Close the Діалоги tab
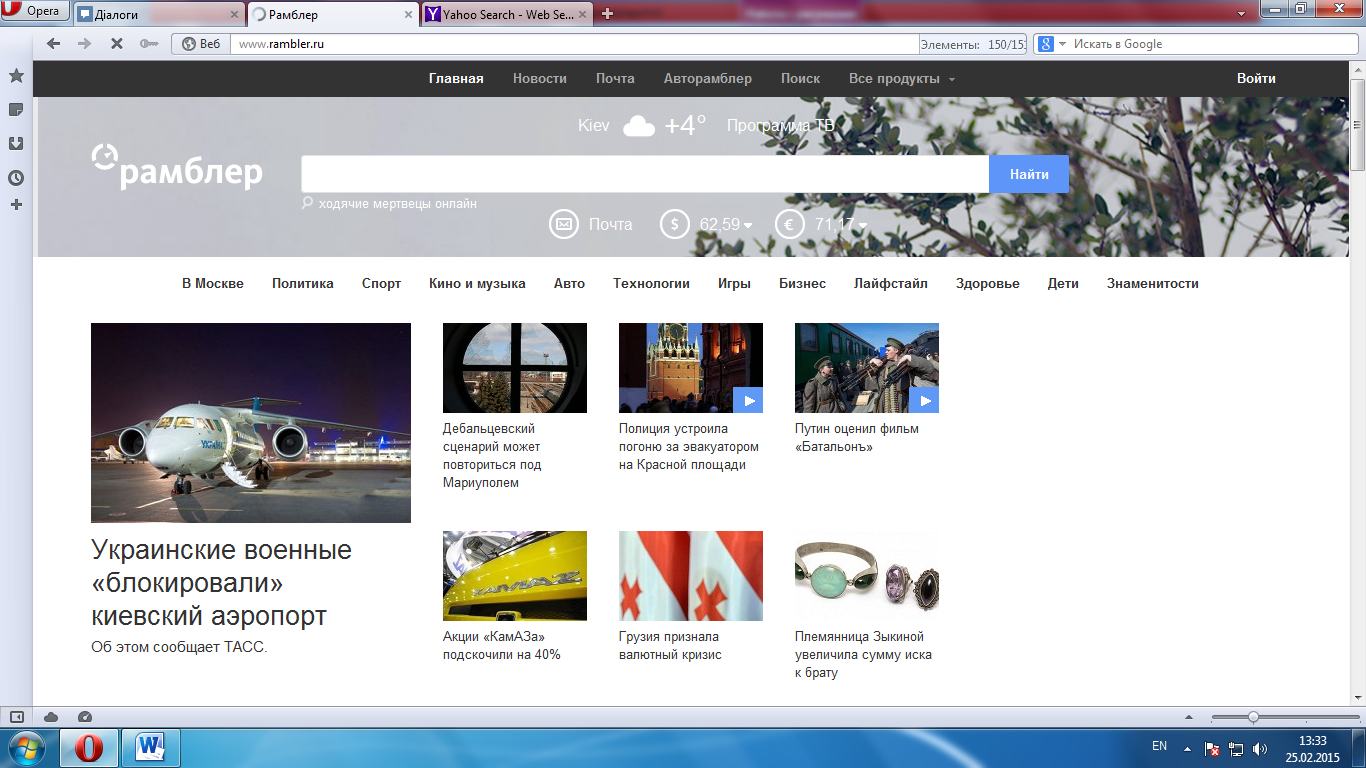 [235, 15]
